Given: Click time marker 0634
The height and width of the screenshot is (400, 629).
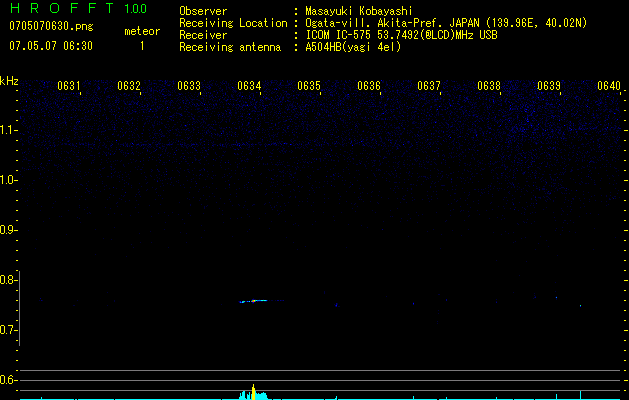Looking at the screenshot, I should tap(249, 86).
